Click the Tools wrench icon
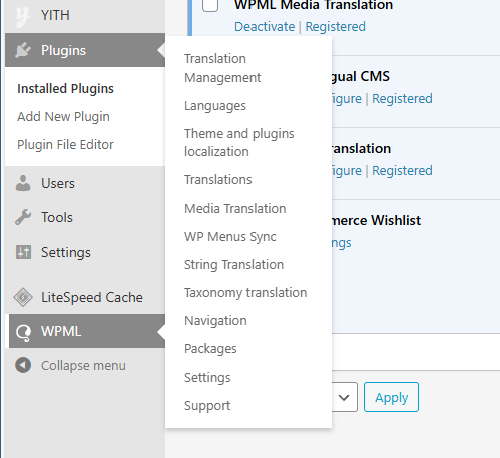The height and width of the screenshot is (458, 500). 23,217
